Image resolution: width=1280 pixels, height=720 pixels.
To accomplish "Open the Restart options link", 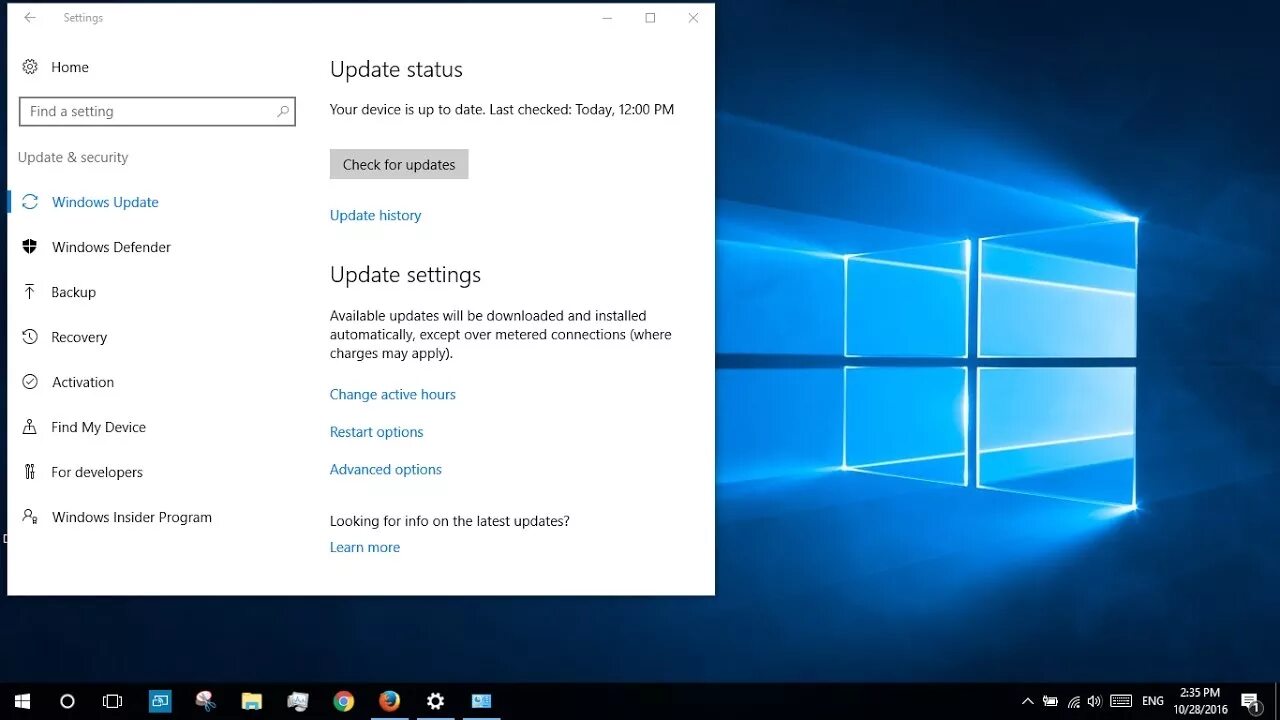I will 377,432.
